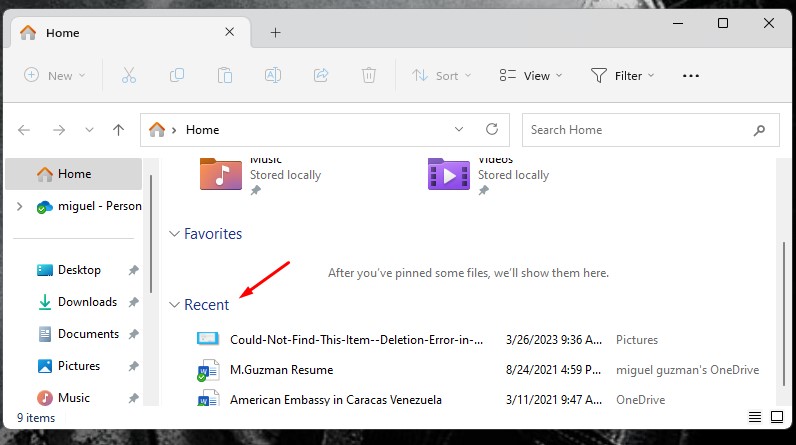The height and width of the screenshot is (445, 796).
Task: Click the Cut scissors icon
Action: (x=129, y=76)
